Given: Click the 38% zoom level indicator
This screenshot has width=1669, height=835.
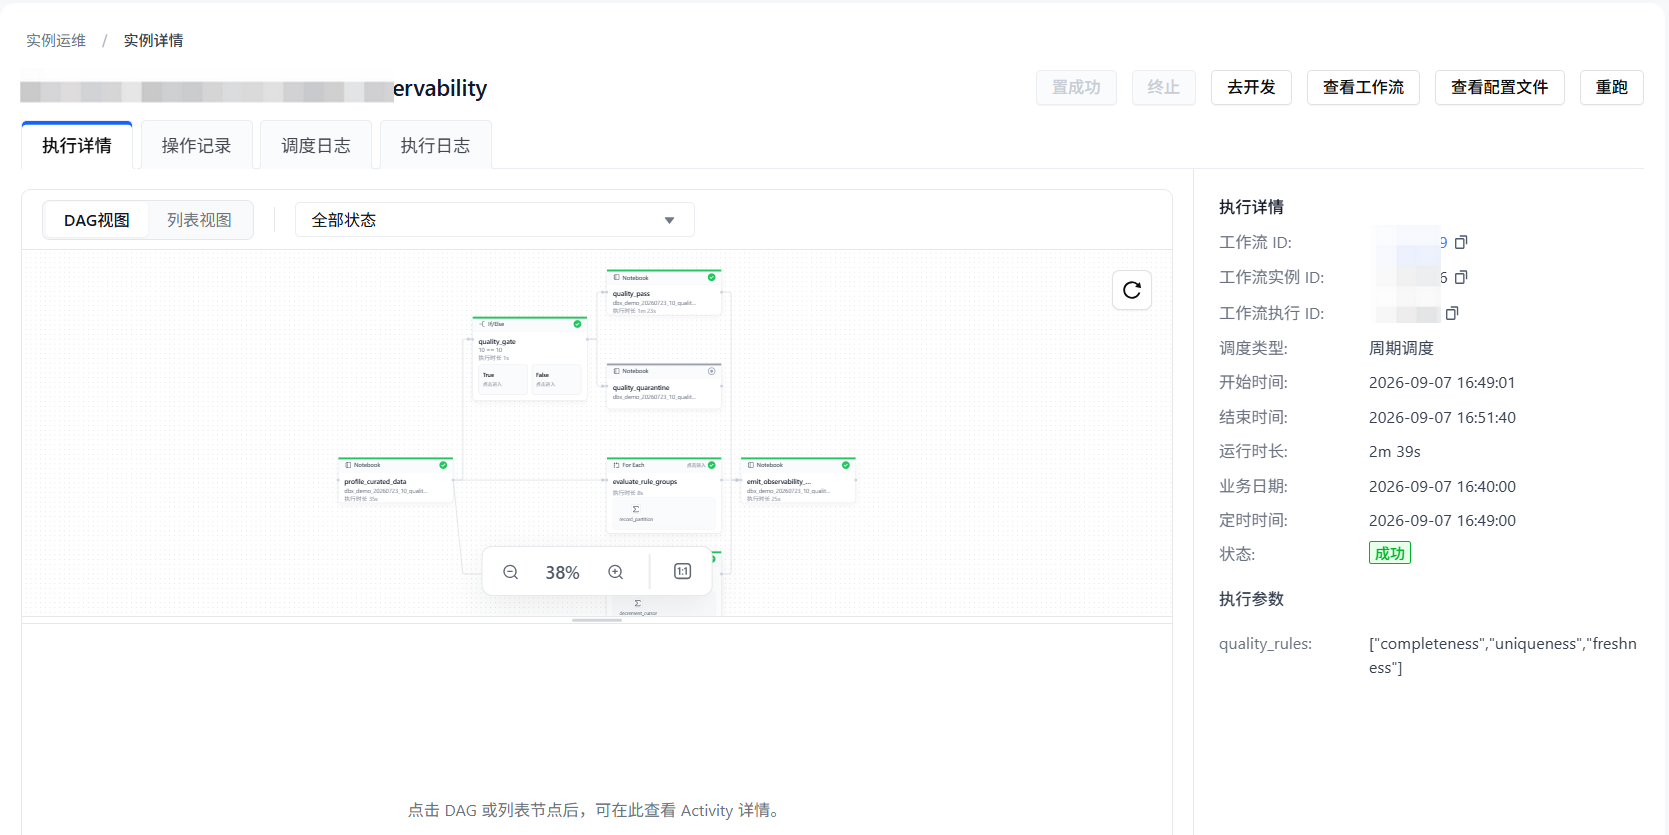Looking at the screenshot, I should pos(563,573).
